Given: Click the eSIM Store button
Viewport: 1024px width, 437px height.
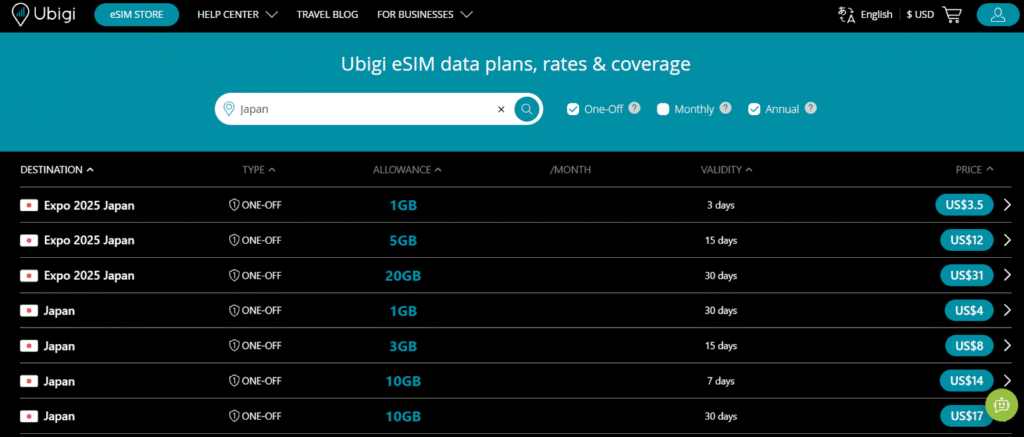Looking at the screenshot, I should [x=136, y=15].
